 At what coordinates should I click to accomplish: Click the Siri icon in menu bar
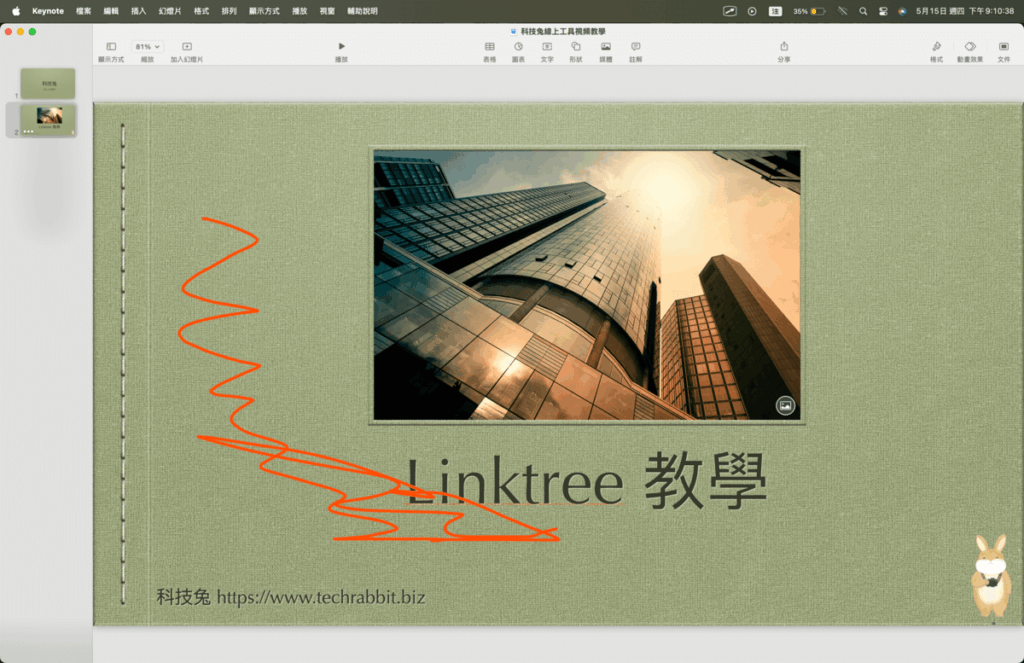(x=902, y=11)
